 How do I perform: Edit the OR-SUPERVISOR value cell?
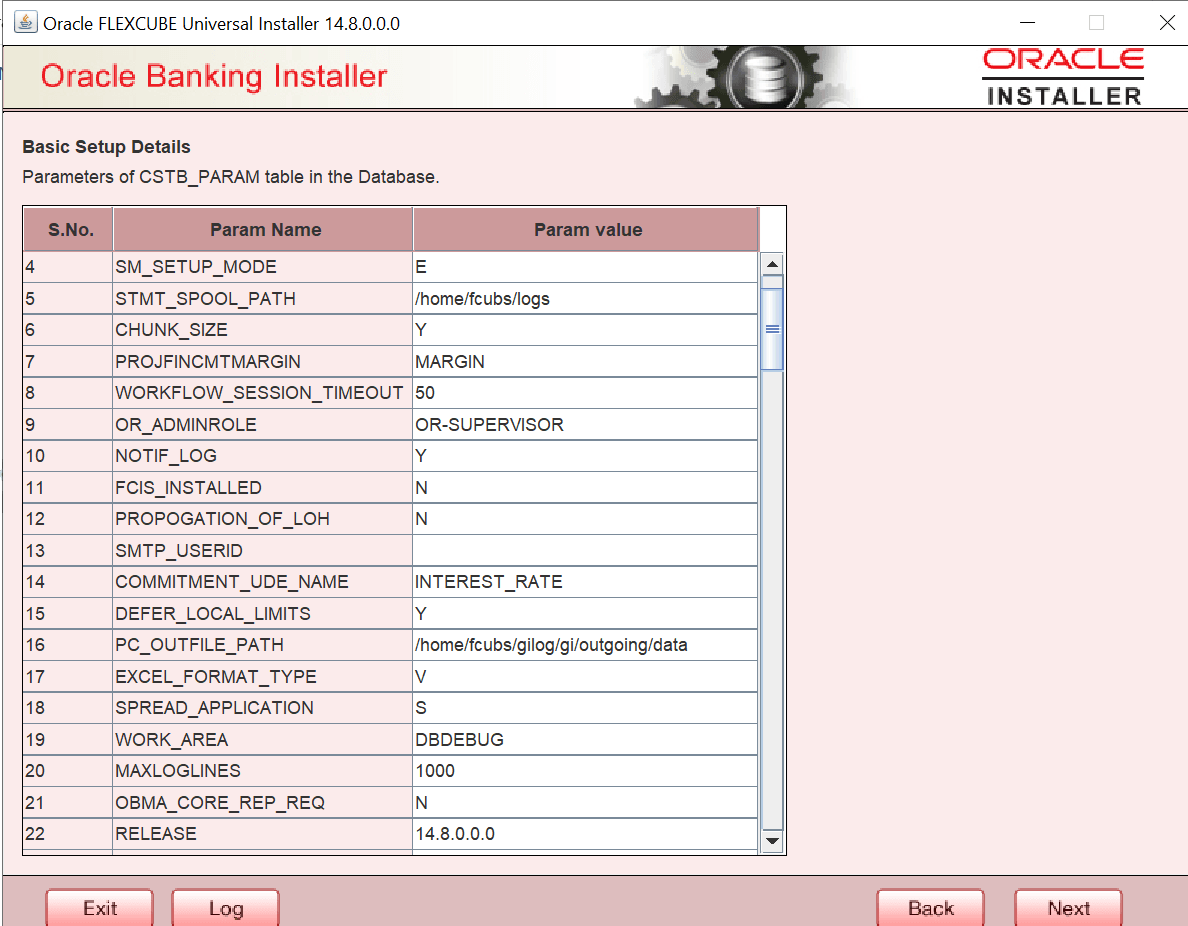click(585, 424)
